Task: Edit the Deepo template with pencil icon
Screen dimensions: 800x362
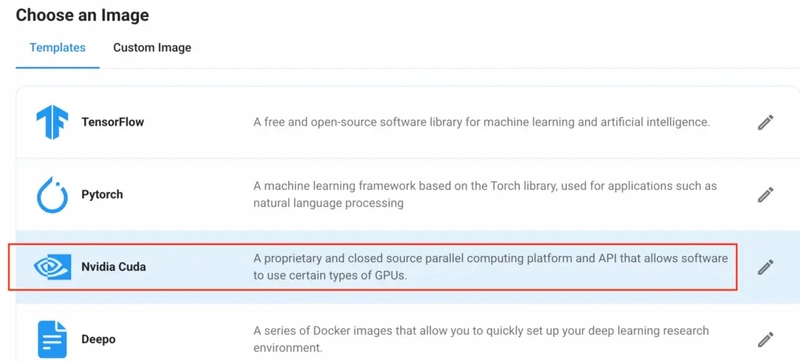Action: [x=765, y=340]
